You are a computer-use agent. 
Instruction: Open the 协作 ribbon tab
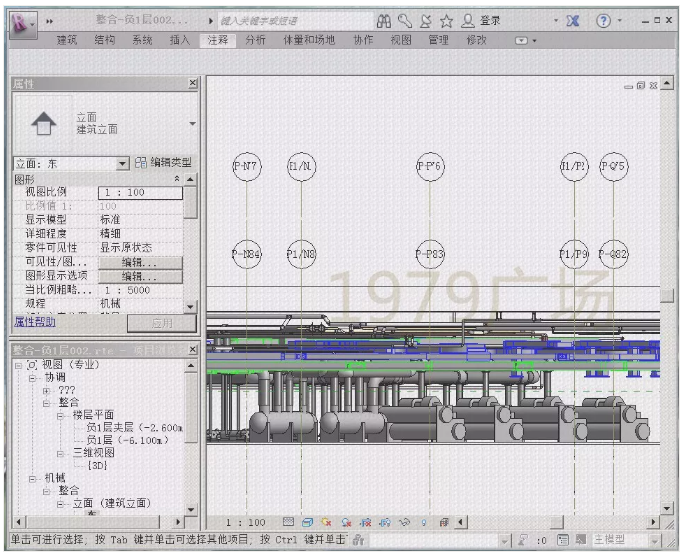pos(363,40)
